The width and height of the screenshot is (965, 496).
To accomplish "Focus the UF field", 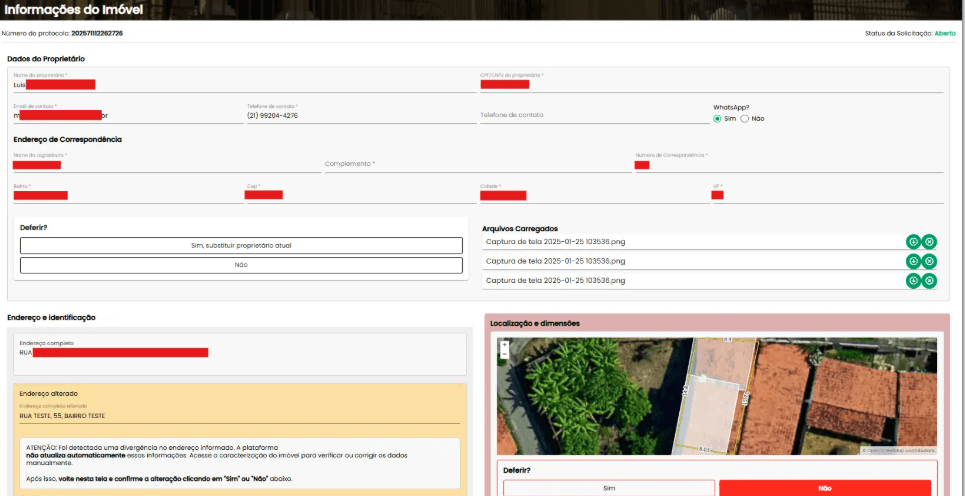I will click(x=828, y=193).
